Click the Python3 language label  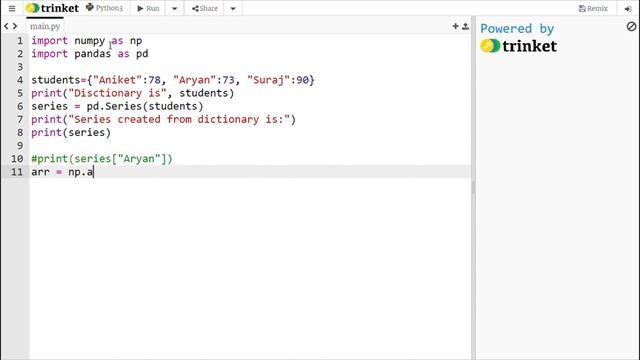[x=104, y=8]
